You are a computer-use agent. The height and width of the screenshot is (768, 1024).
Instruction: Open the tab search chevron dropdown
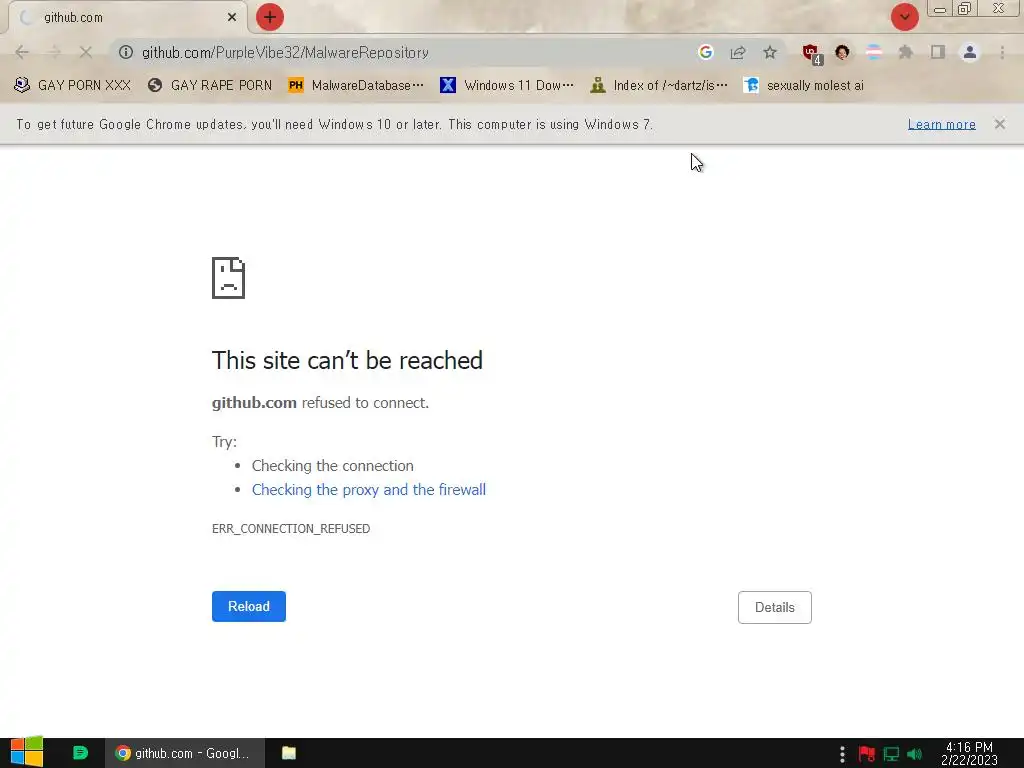tap(904, 17)
